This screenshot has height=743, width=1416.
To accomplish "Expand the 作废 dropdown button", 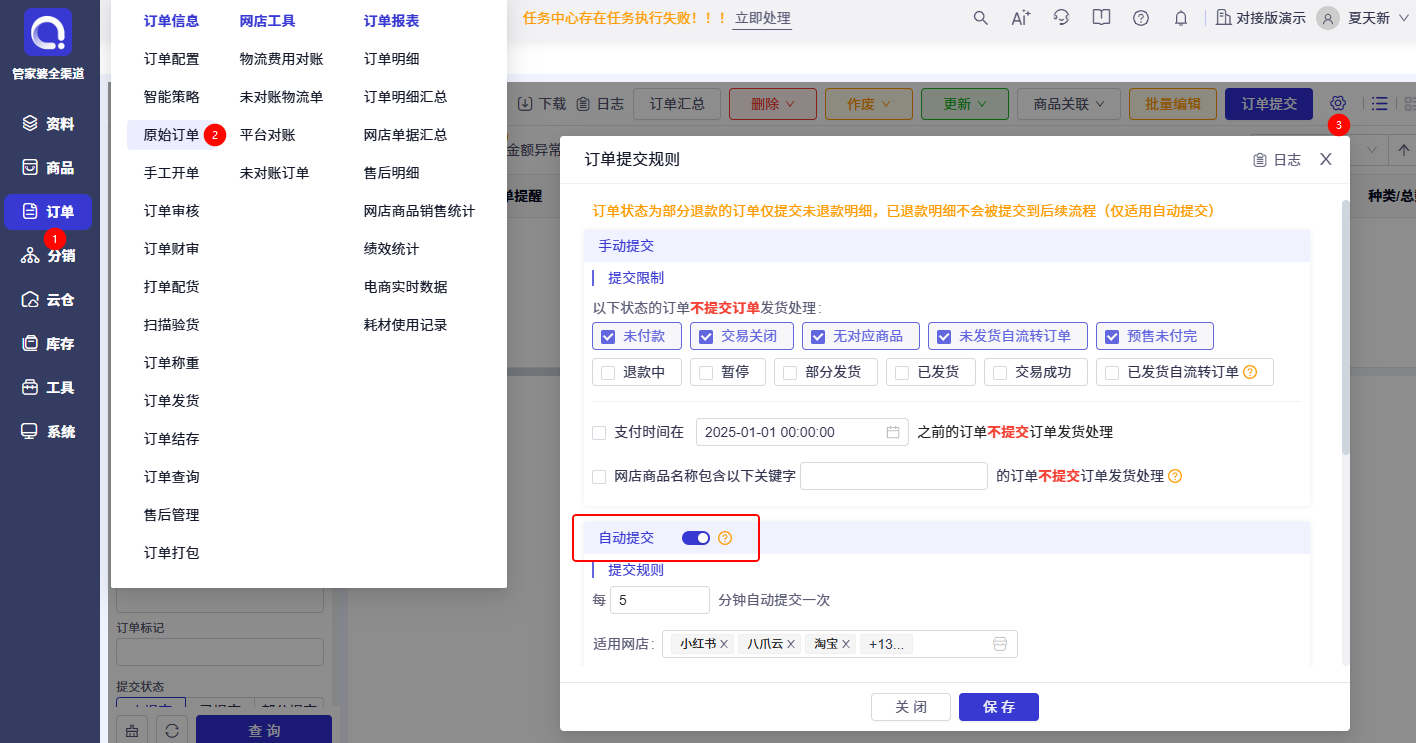I will click(869, 104).
